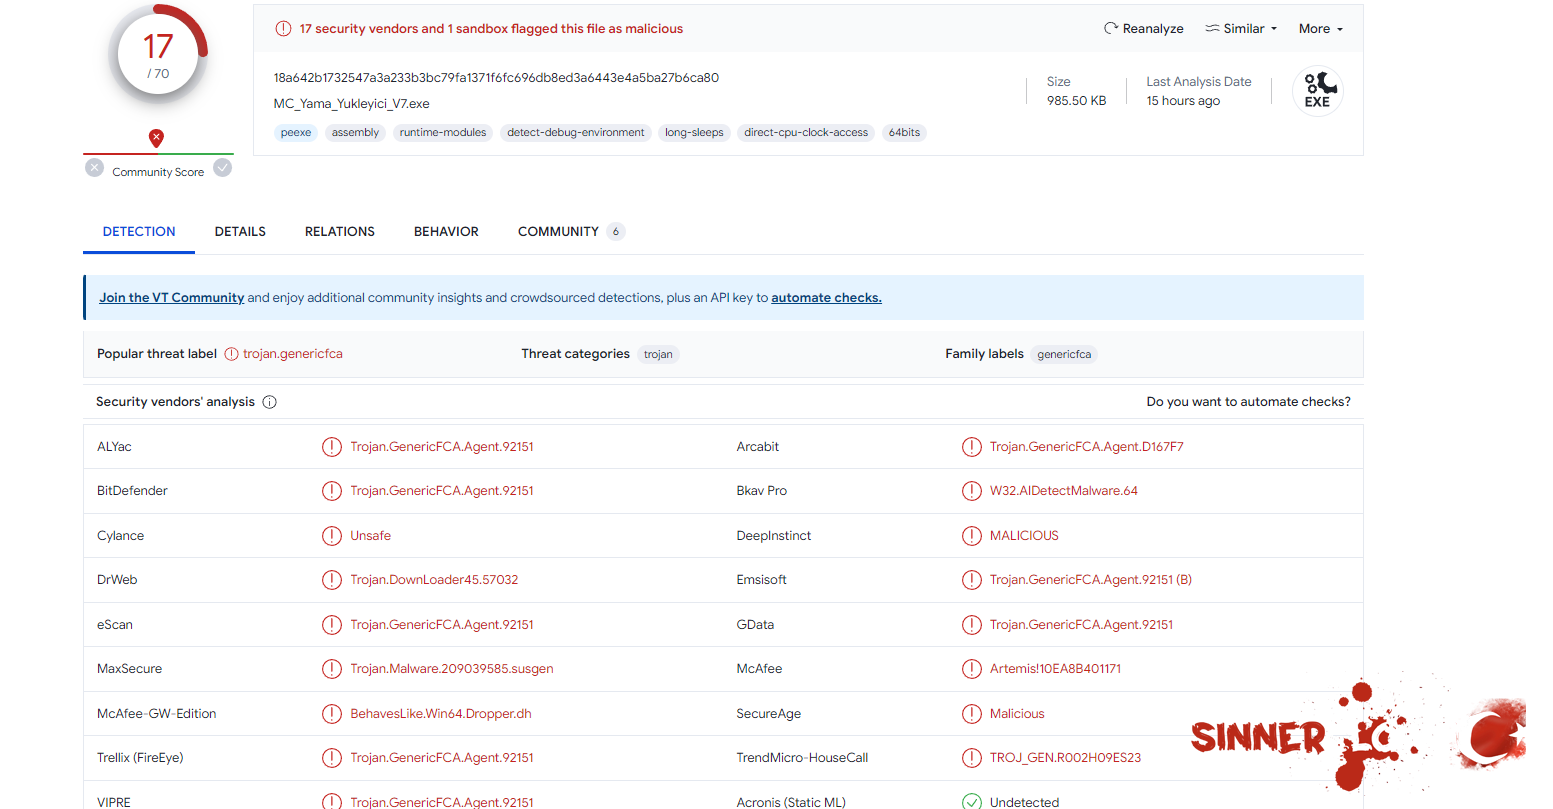Screen dimensions: 1553x809
Task: Click the Trojan.Malware.209039585.susgen detection name
Action: click(x=452, y=669)
